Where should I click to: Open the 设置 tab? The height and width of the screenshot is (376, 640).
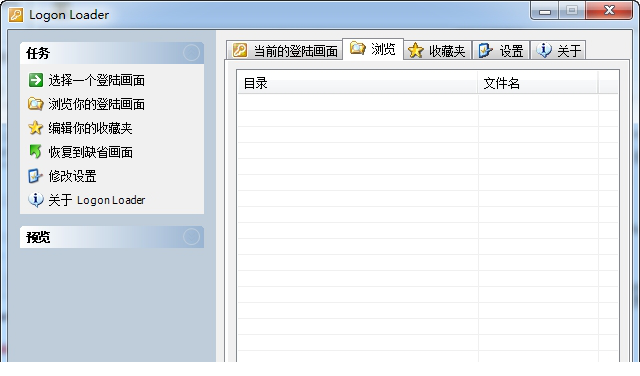point(501,51)
